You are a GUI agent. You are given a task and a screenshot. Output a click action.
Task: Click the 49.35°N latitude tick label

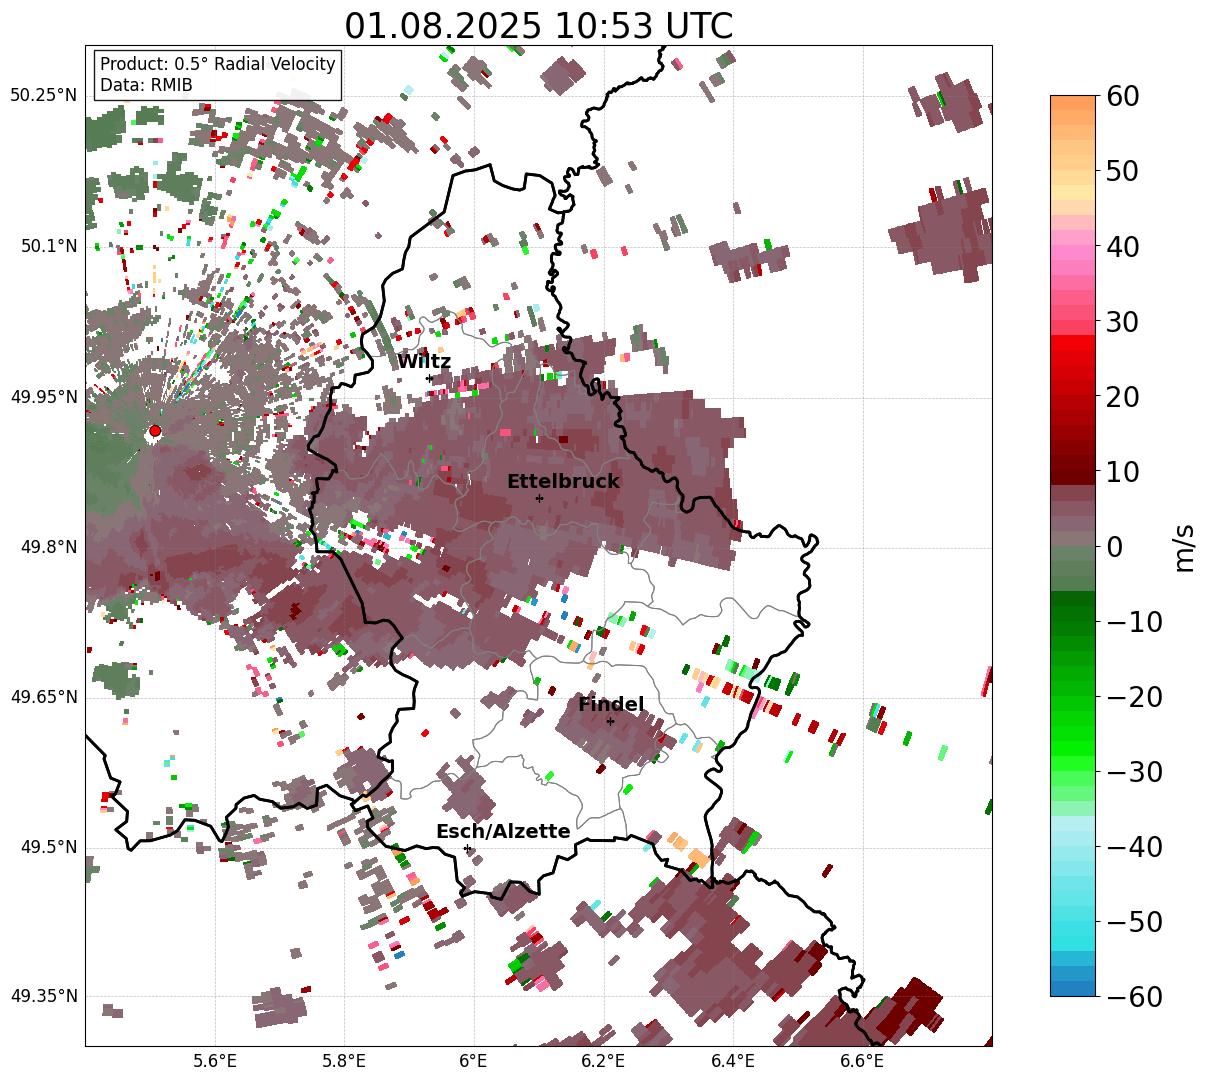(43, 996)
